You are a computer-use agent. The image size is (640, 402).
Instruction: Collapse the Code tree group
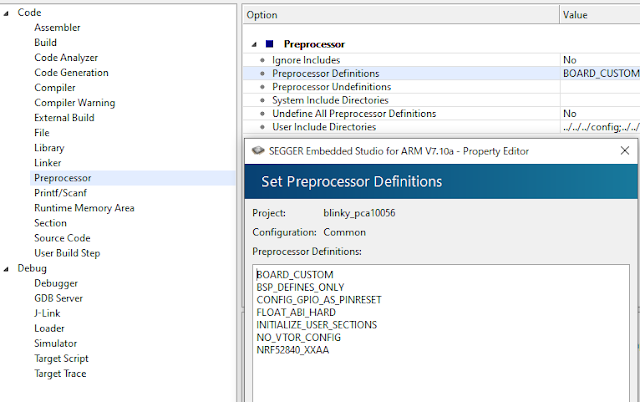[x=6, y=13]
